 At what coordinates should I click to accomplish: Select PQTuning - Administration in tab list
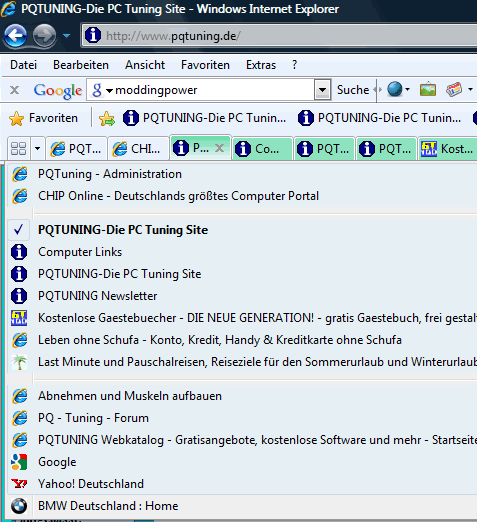pyautogui.click(x=242, y=174)
